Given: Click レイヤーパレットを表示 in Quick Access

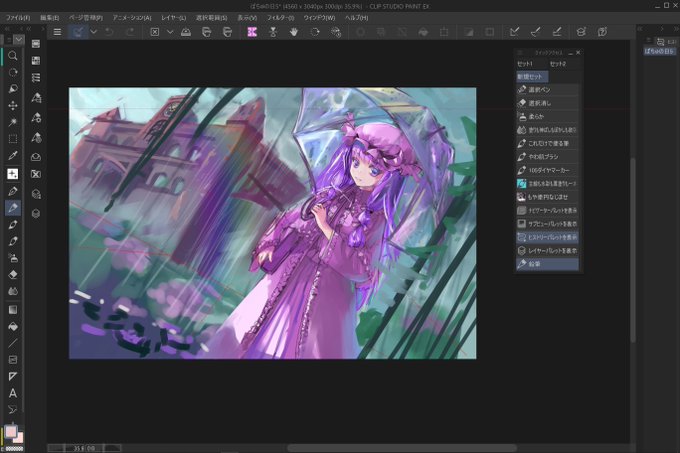Looking at the screenshot, I should (x=547, y=251).
